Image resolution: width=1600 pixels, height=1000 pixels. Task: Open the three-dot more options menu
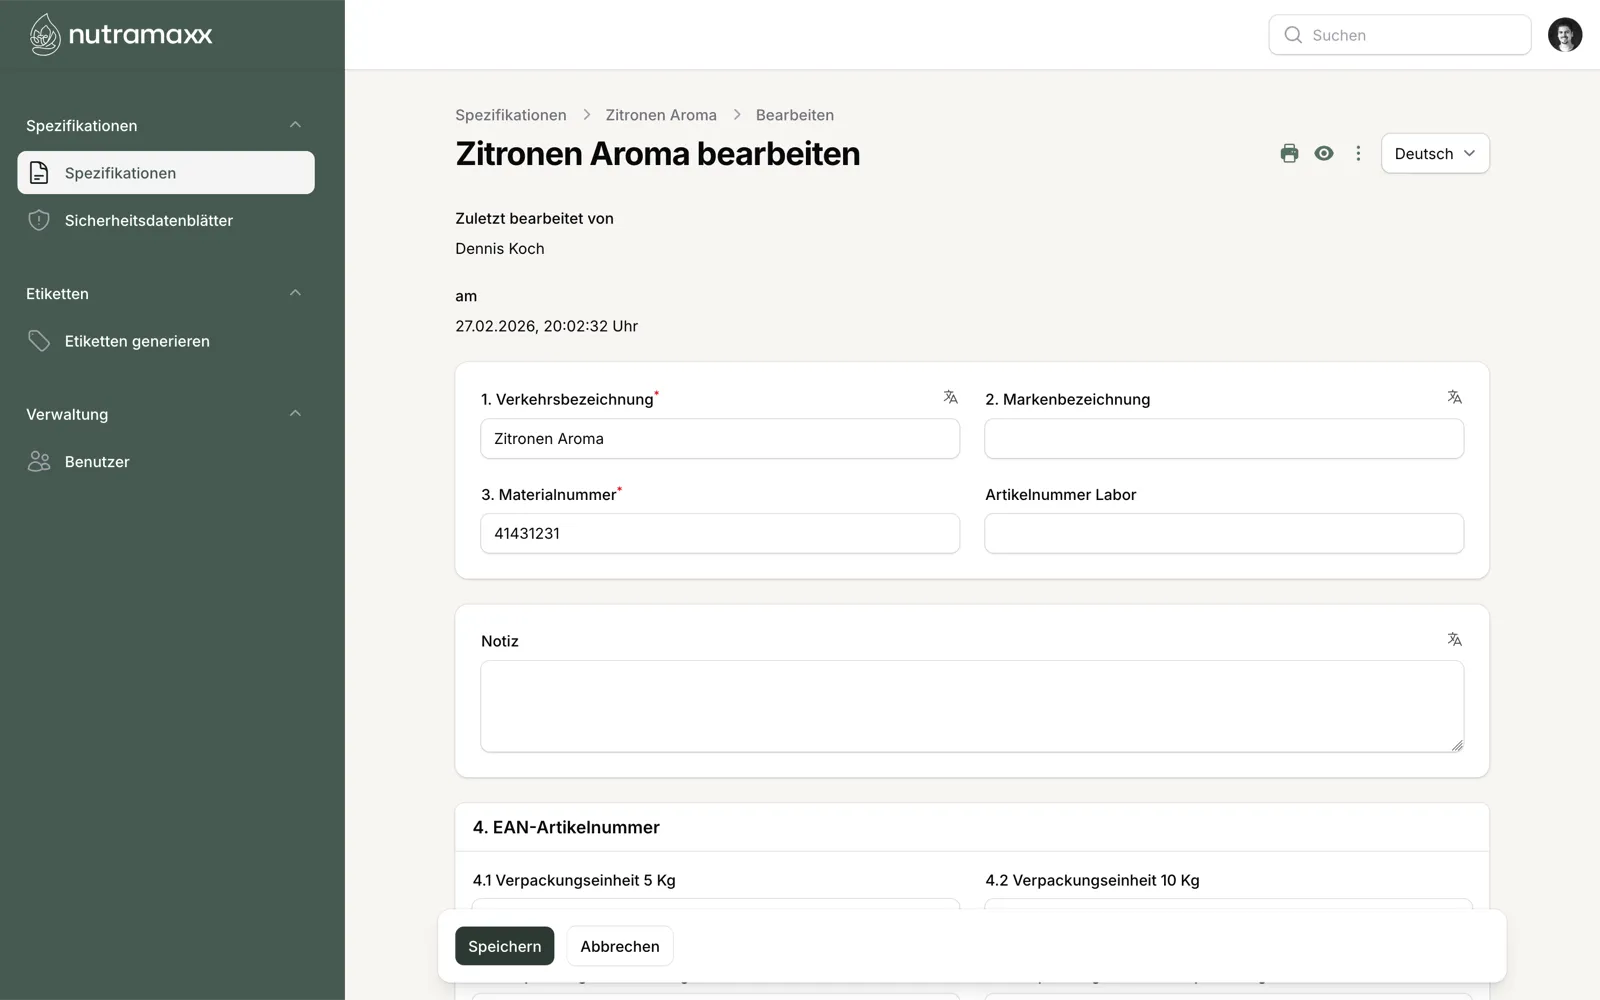point(1358,153)
